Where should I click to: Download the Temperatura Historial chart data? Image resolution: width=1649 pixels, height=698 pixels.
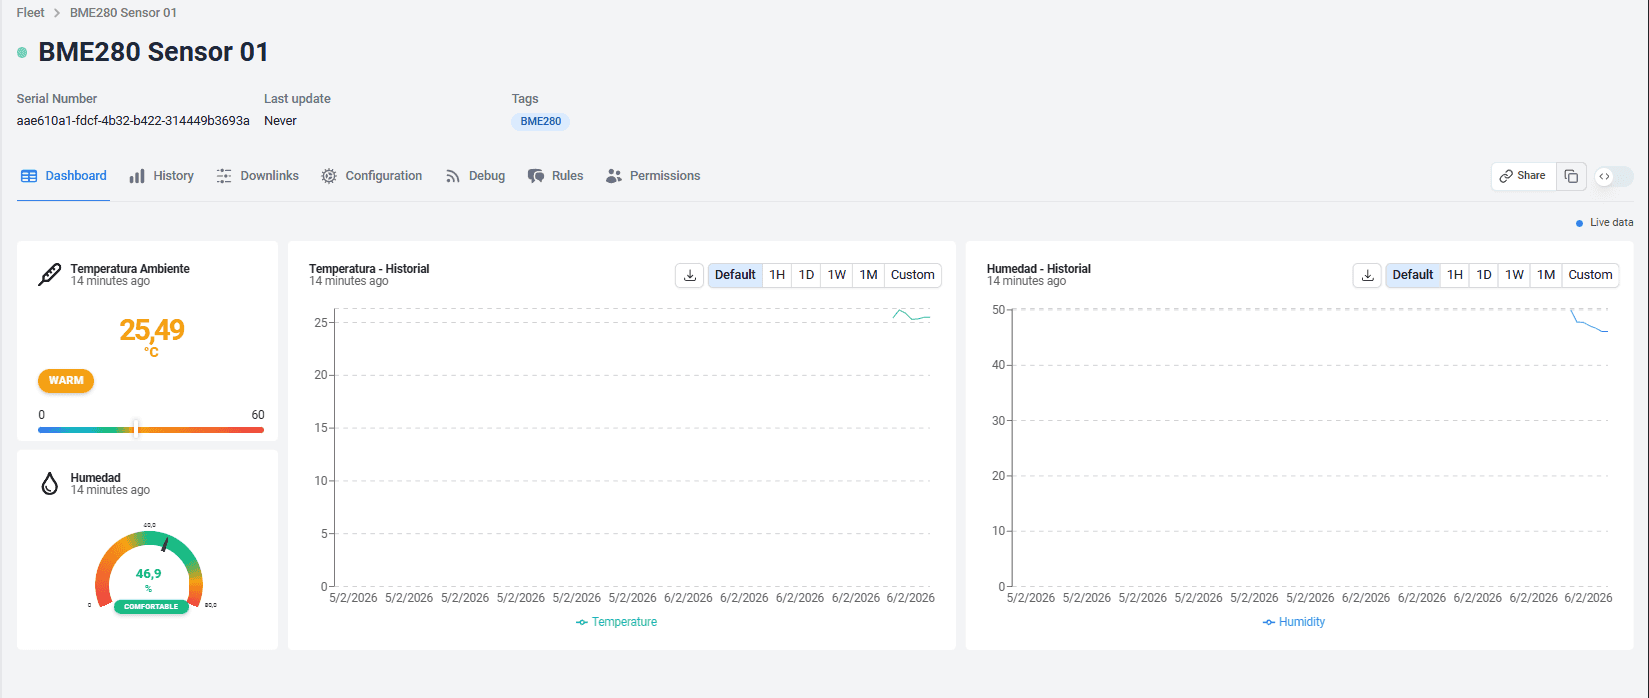(x=689, y=275)
